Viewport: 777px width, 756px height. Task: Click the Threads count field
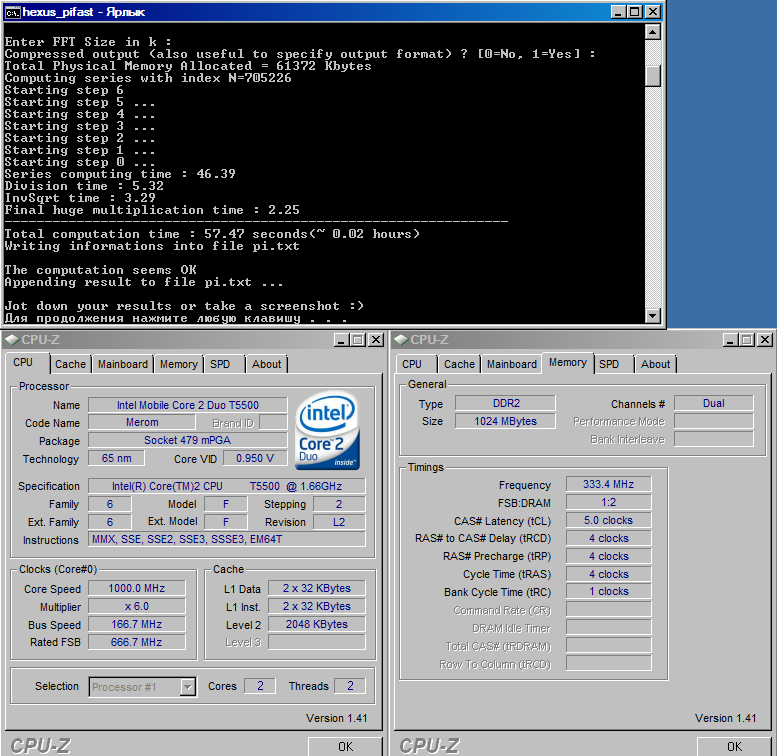pos(350,686)
